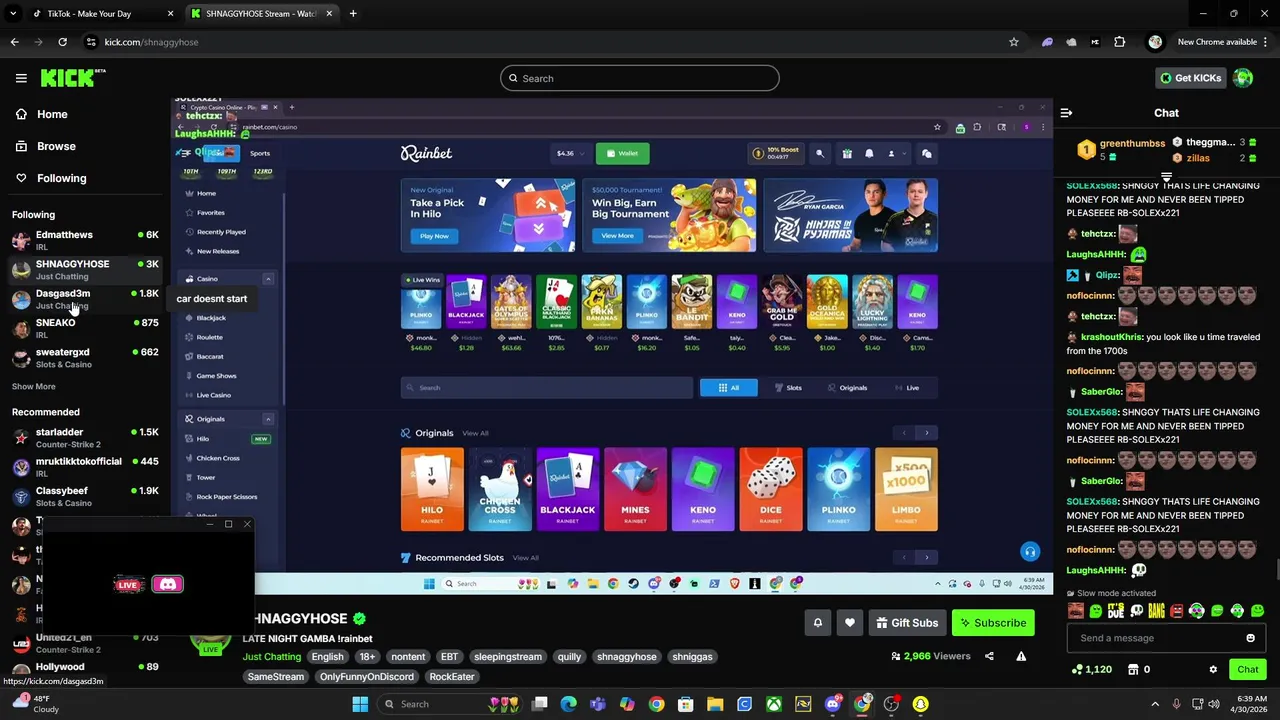This screenshot has width=1280, height=720.
Task: Open the Chrome profile avatar
Action: (x=1155, y=42)
